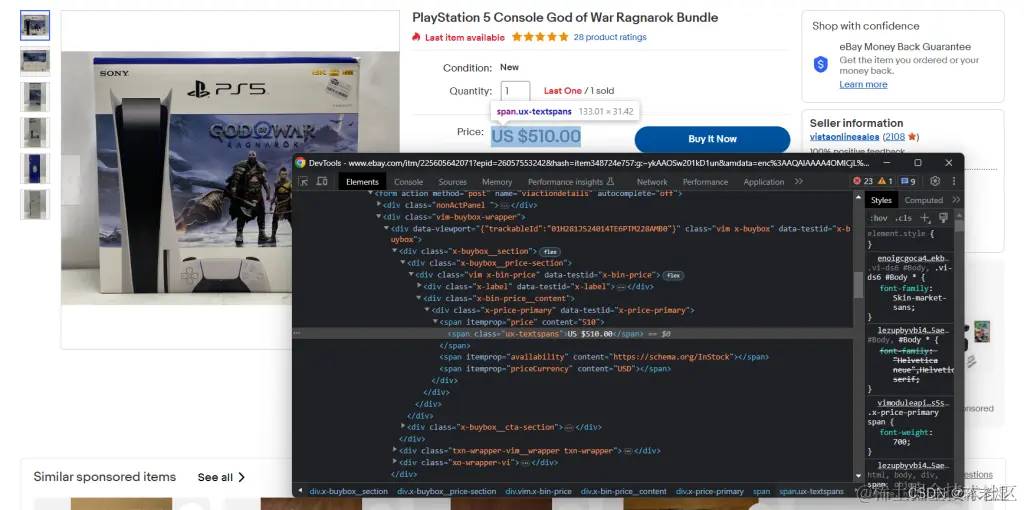Open the Sources tab
The width and height of the screenshot is (1024, 510).
453,182
